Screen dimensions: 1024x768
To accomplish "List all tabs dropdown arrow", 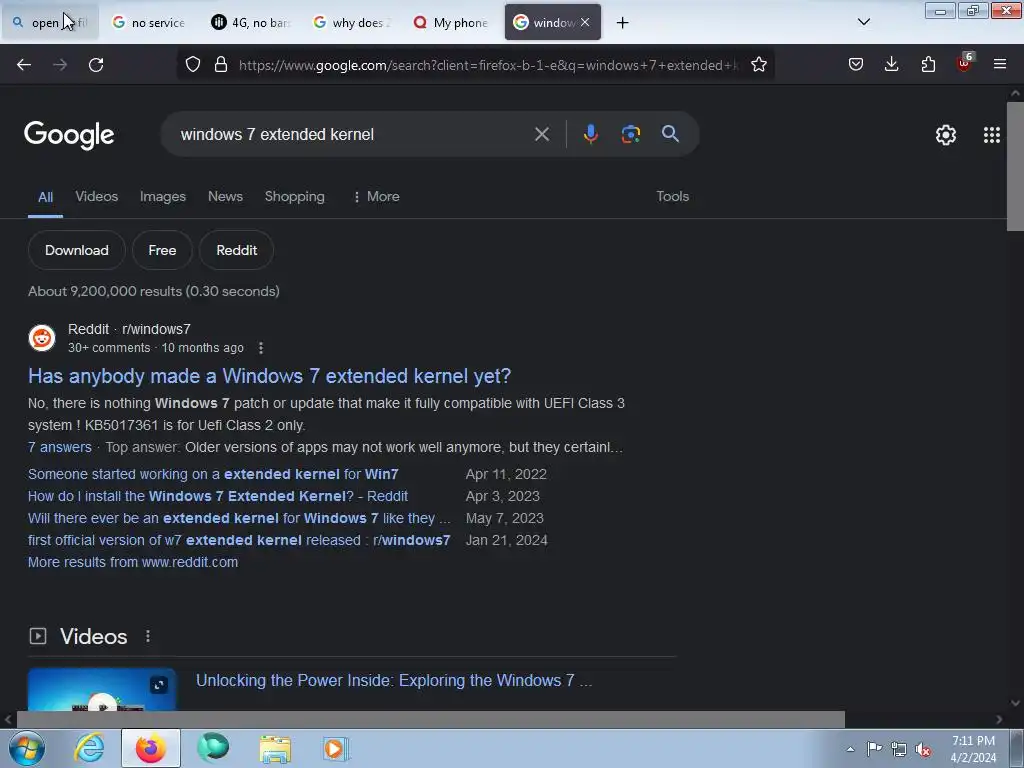I will click(x=863, y=22).
